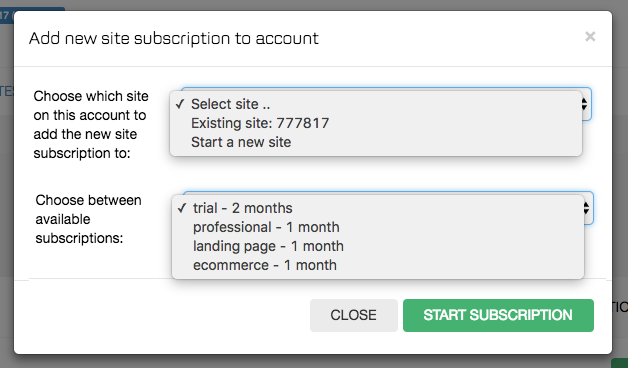The height and width of the screenshot is (368, 628).
Task: Select the 'Start a new site' option
Action: coord(376,142)
